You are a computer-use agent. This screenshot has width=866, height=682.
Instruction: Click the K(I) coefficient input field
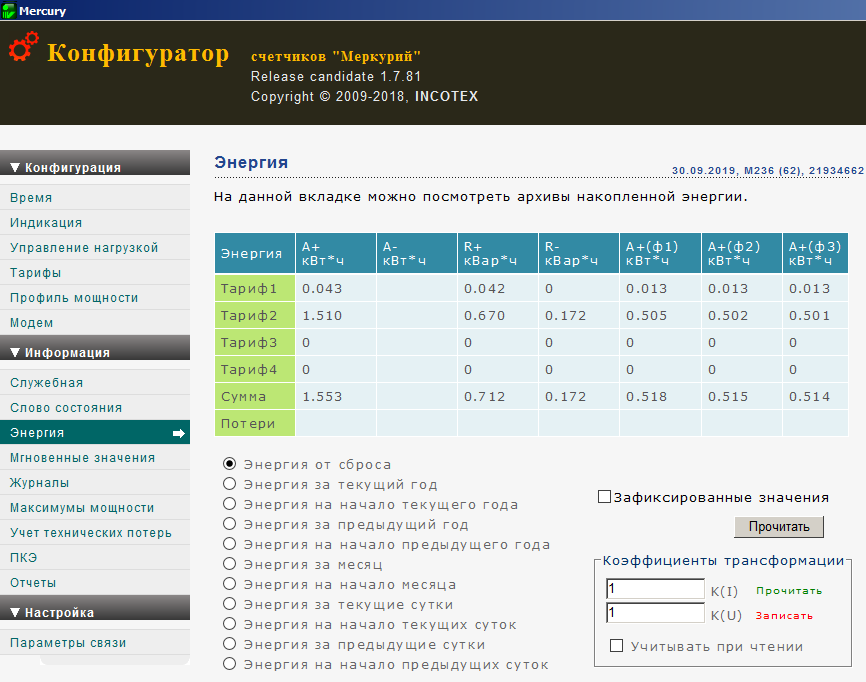click(x=656, y=589)
